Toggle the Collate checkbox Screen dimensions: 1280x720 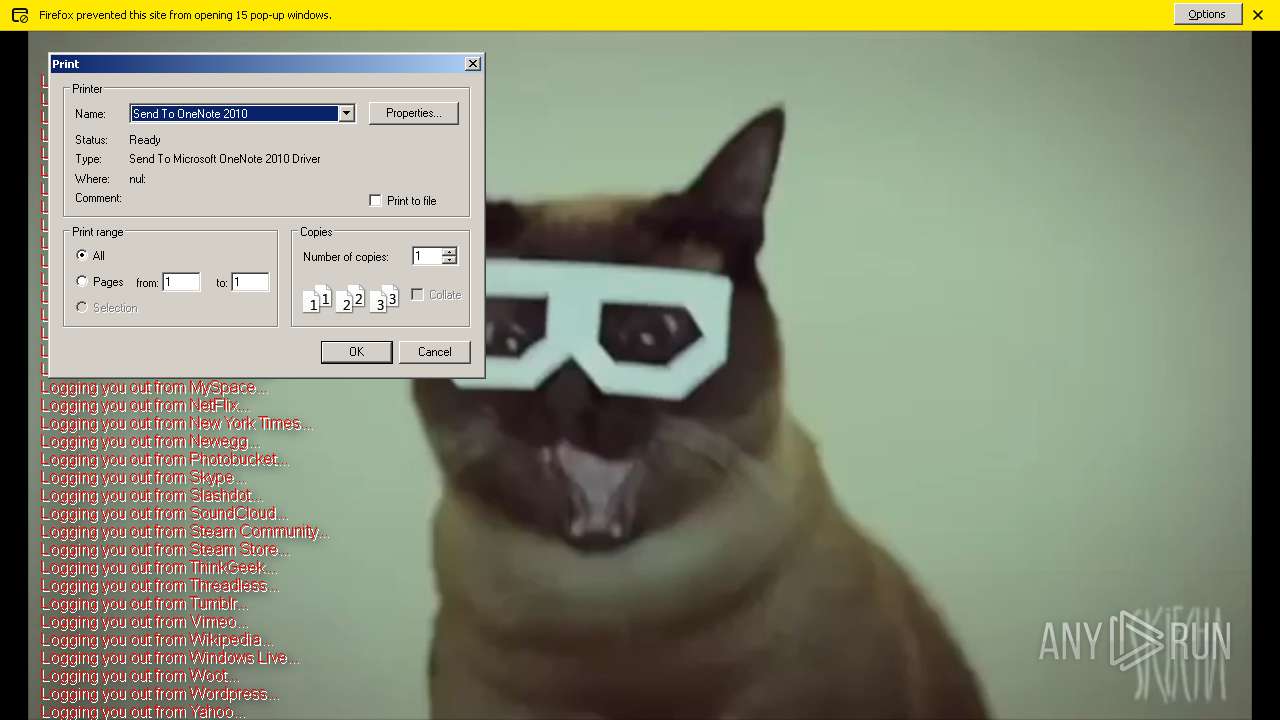(418, 295)
